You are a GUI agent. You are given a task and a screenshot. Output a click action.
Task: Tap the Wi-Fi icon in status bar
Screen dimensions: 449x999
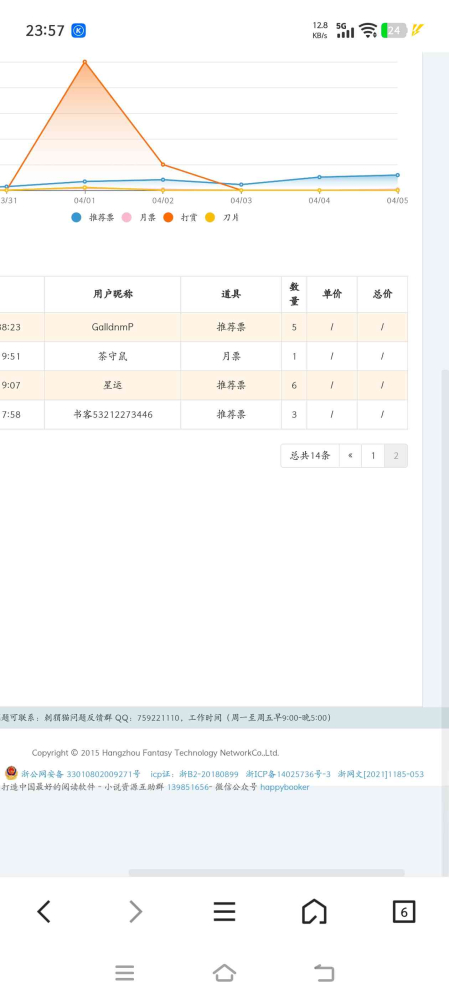(367, 30)
